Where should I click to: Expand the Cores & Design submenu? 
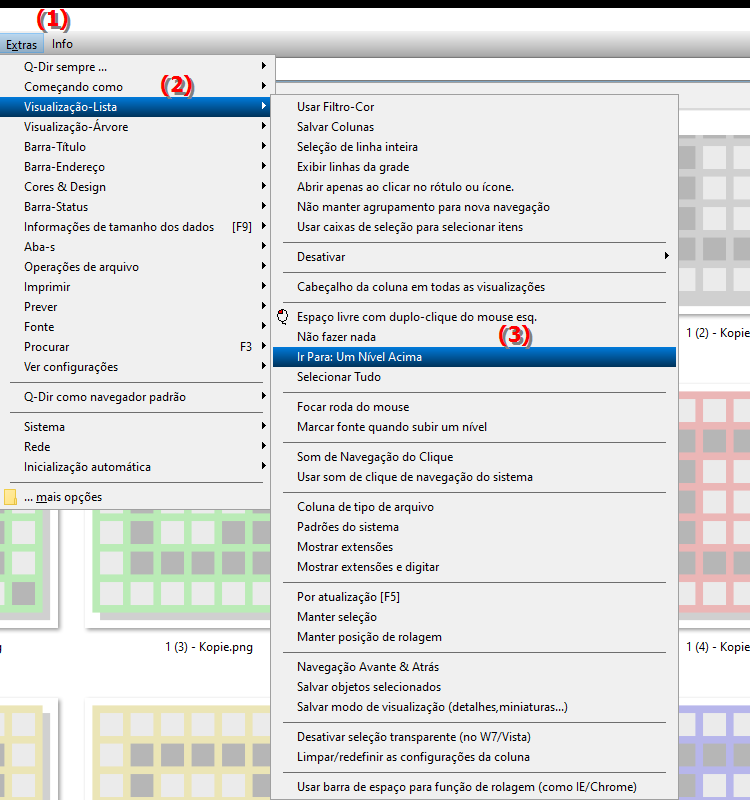click(x=65, y=187)
